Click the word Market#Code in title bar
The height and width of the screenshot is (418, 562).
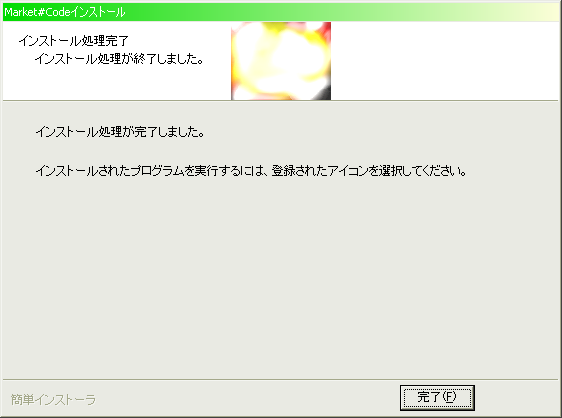(37, 12)
